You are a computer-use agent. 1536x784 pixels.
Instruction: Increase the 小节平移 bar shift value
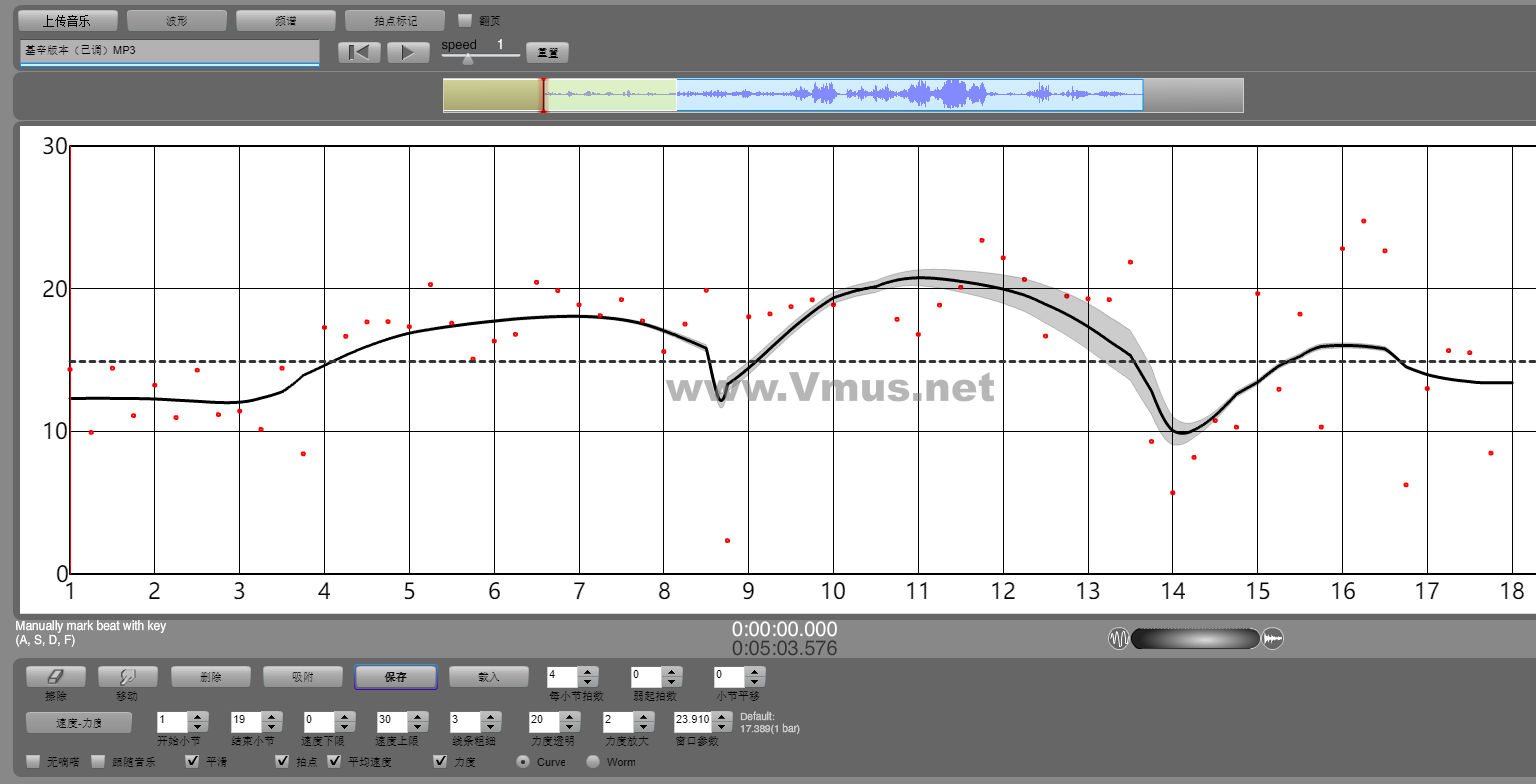(x=756, y=672)
